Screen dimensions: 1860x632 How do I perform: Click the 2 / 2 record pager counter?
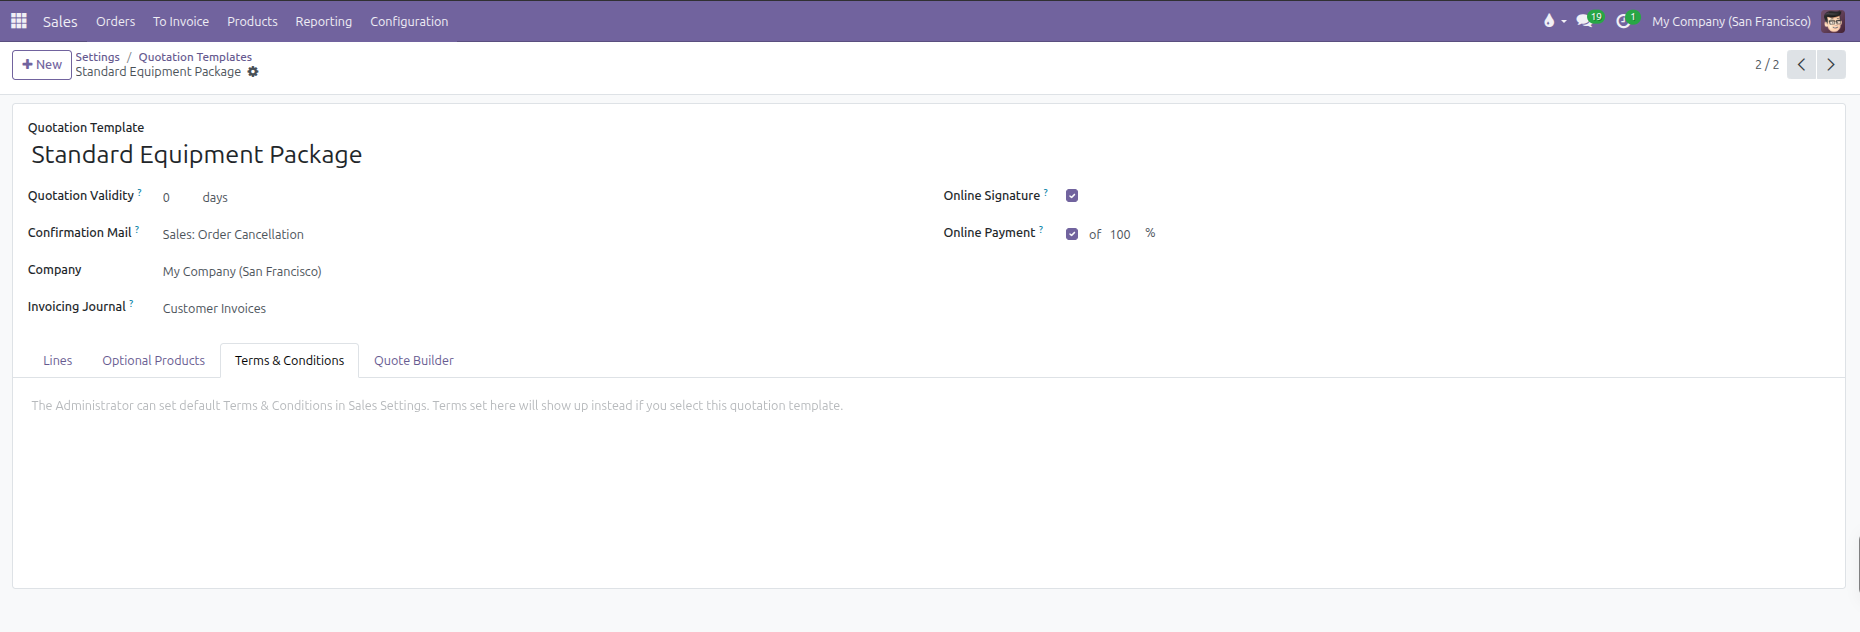click(x=1767, y=64)
